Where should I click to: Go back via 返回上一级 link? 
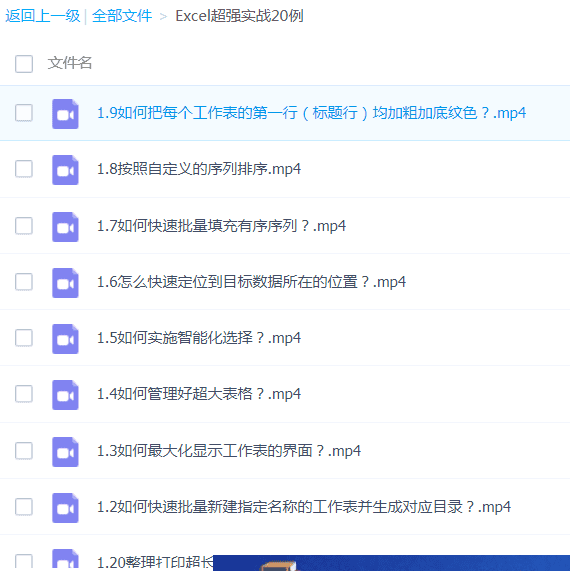42,16
